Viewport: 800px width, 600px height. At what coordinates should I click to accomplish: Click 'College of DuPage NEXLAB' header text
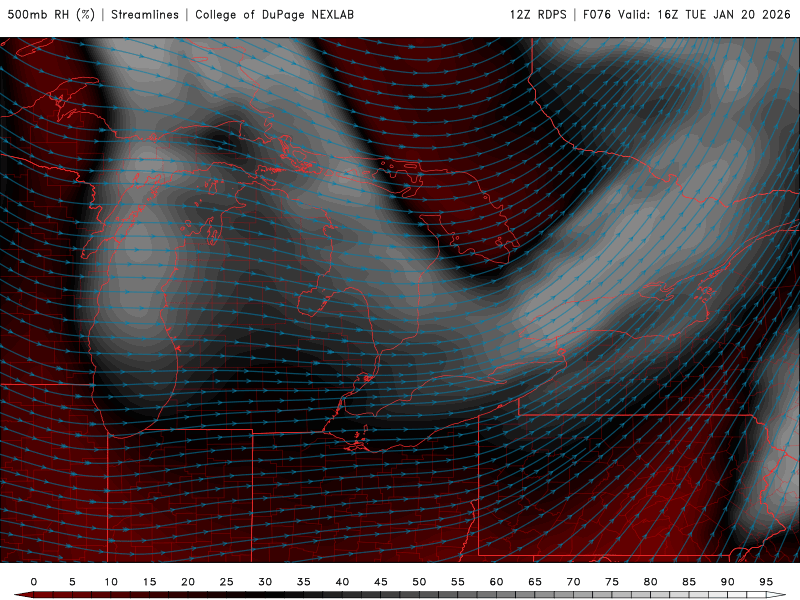tap(274, 14)
